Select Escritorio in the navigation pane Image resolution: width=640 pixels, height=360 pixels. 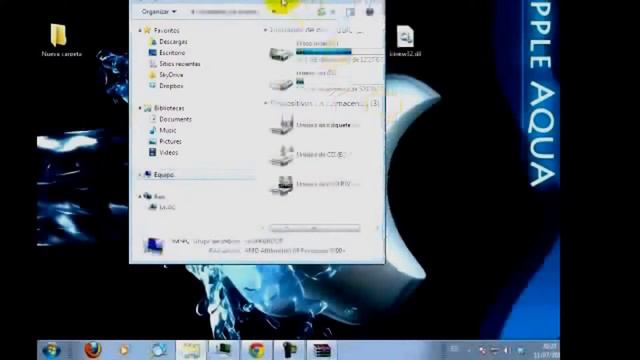click(172, 53)
